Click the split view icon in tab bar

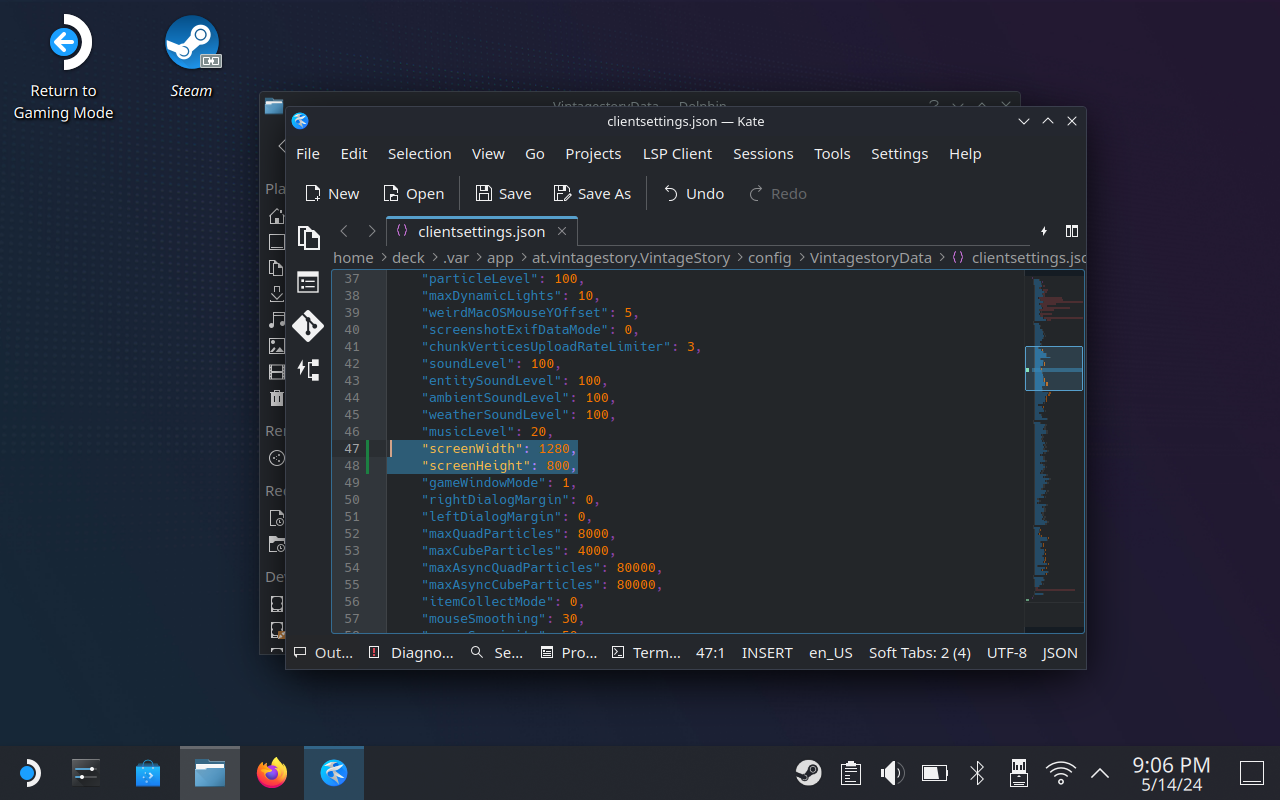[x=1071, y=231]
